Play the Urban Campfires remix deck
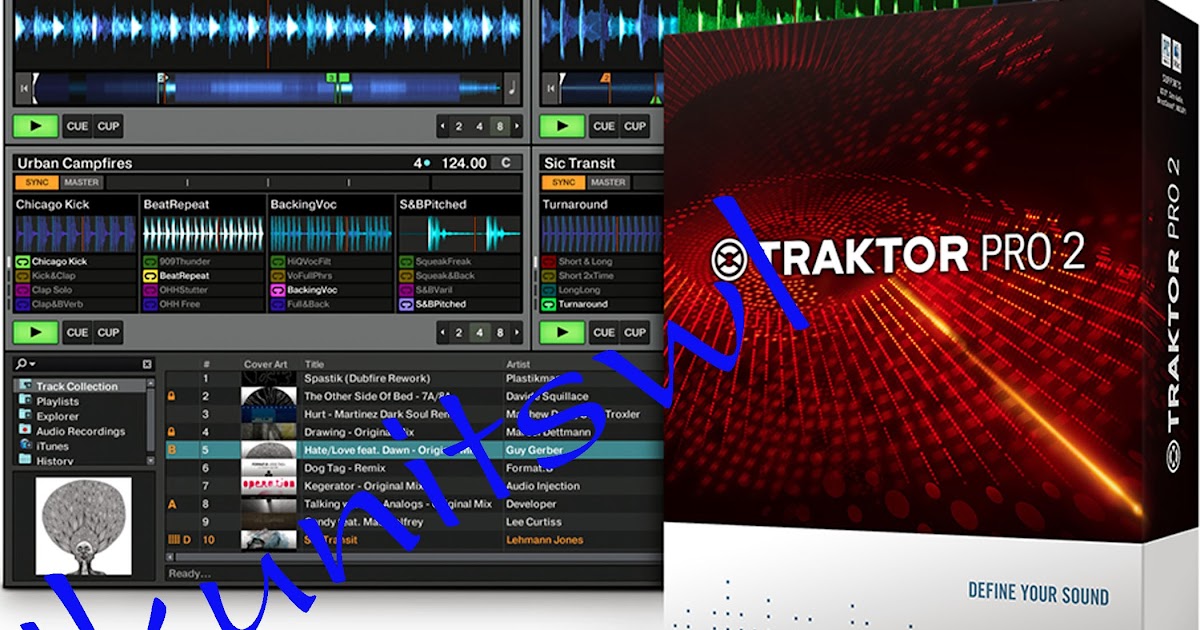1200x630 pixels. pyautogui.click(x=36, y=333)
